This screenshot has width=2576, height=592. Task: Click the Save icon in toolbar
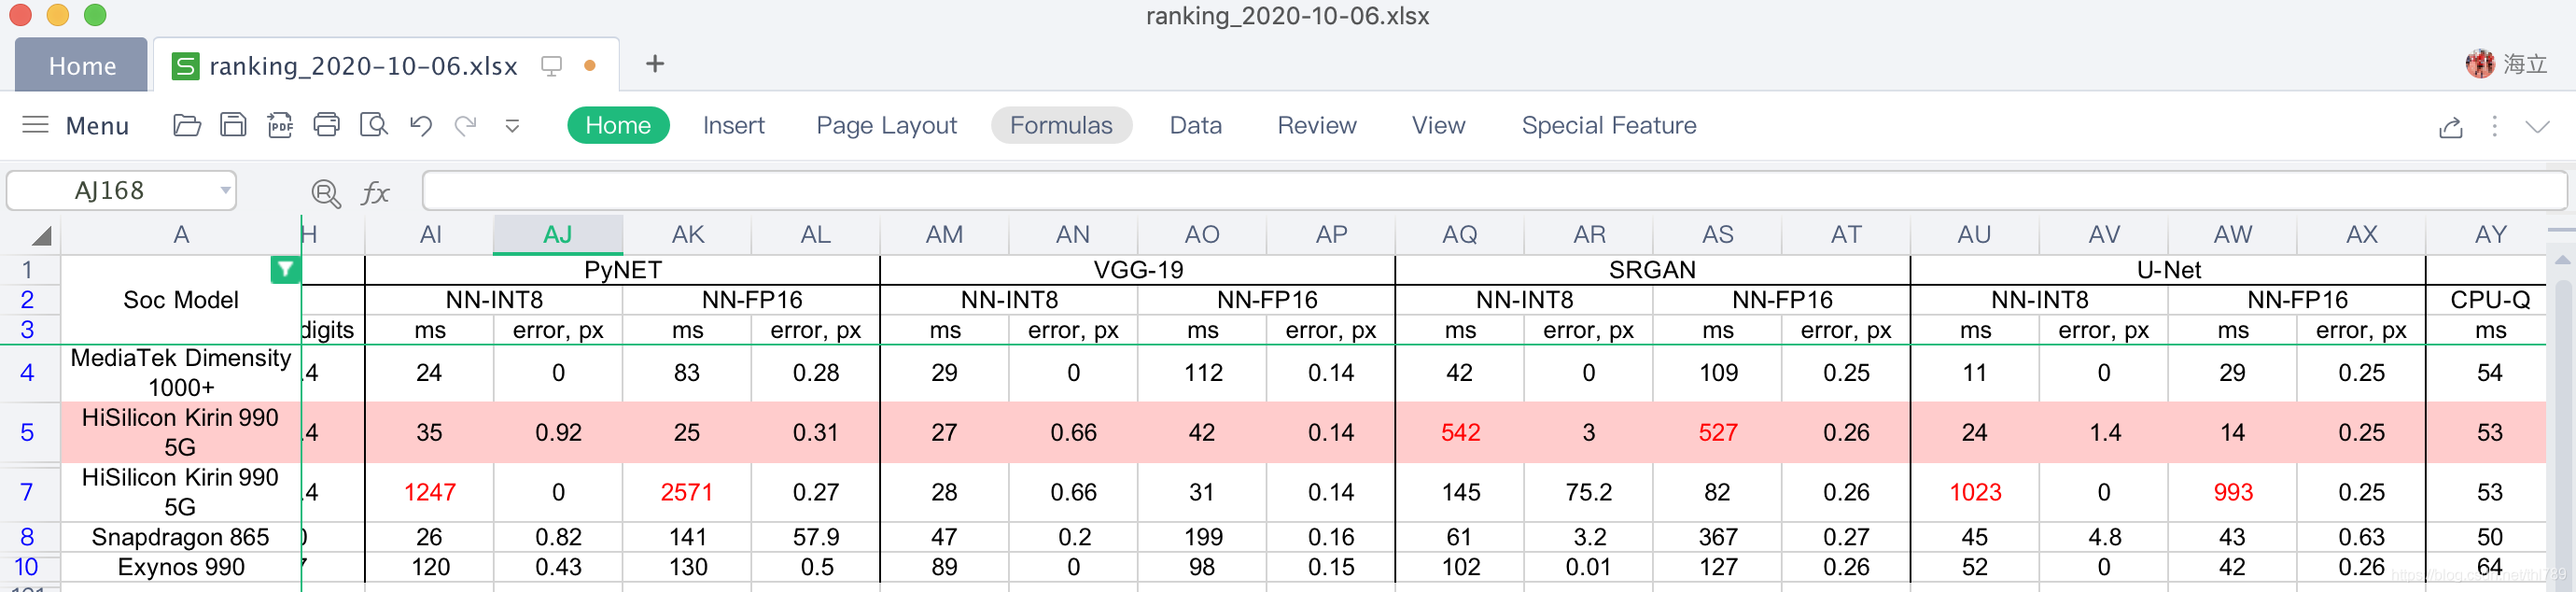point(233,125)
